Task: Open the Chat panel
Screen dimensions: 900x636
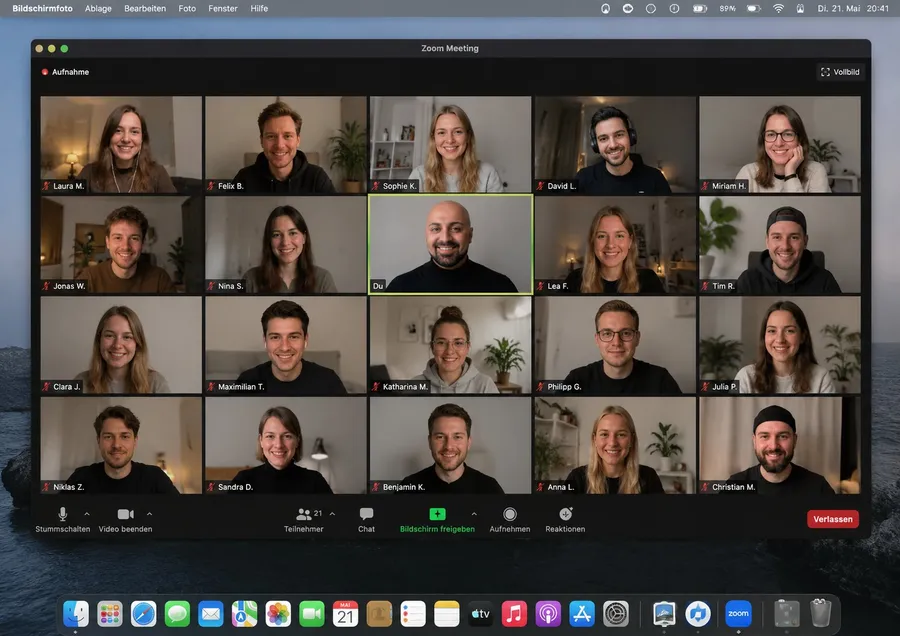Action: pyautogui.click(x=366, y=519)
